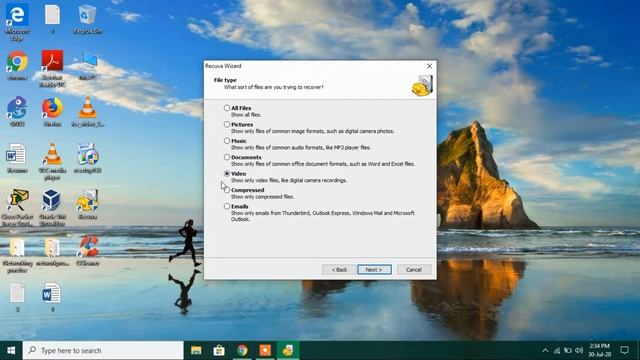Click the Recuva taskbar button
Image resolution: width=640 pixels, height=360 pixels.
[x=288, y=351]
